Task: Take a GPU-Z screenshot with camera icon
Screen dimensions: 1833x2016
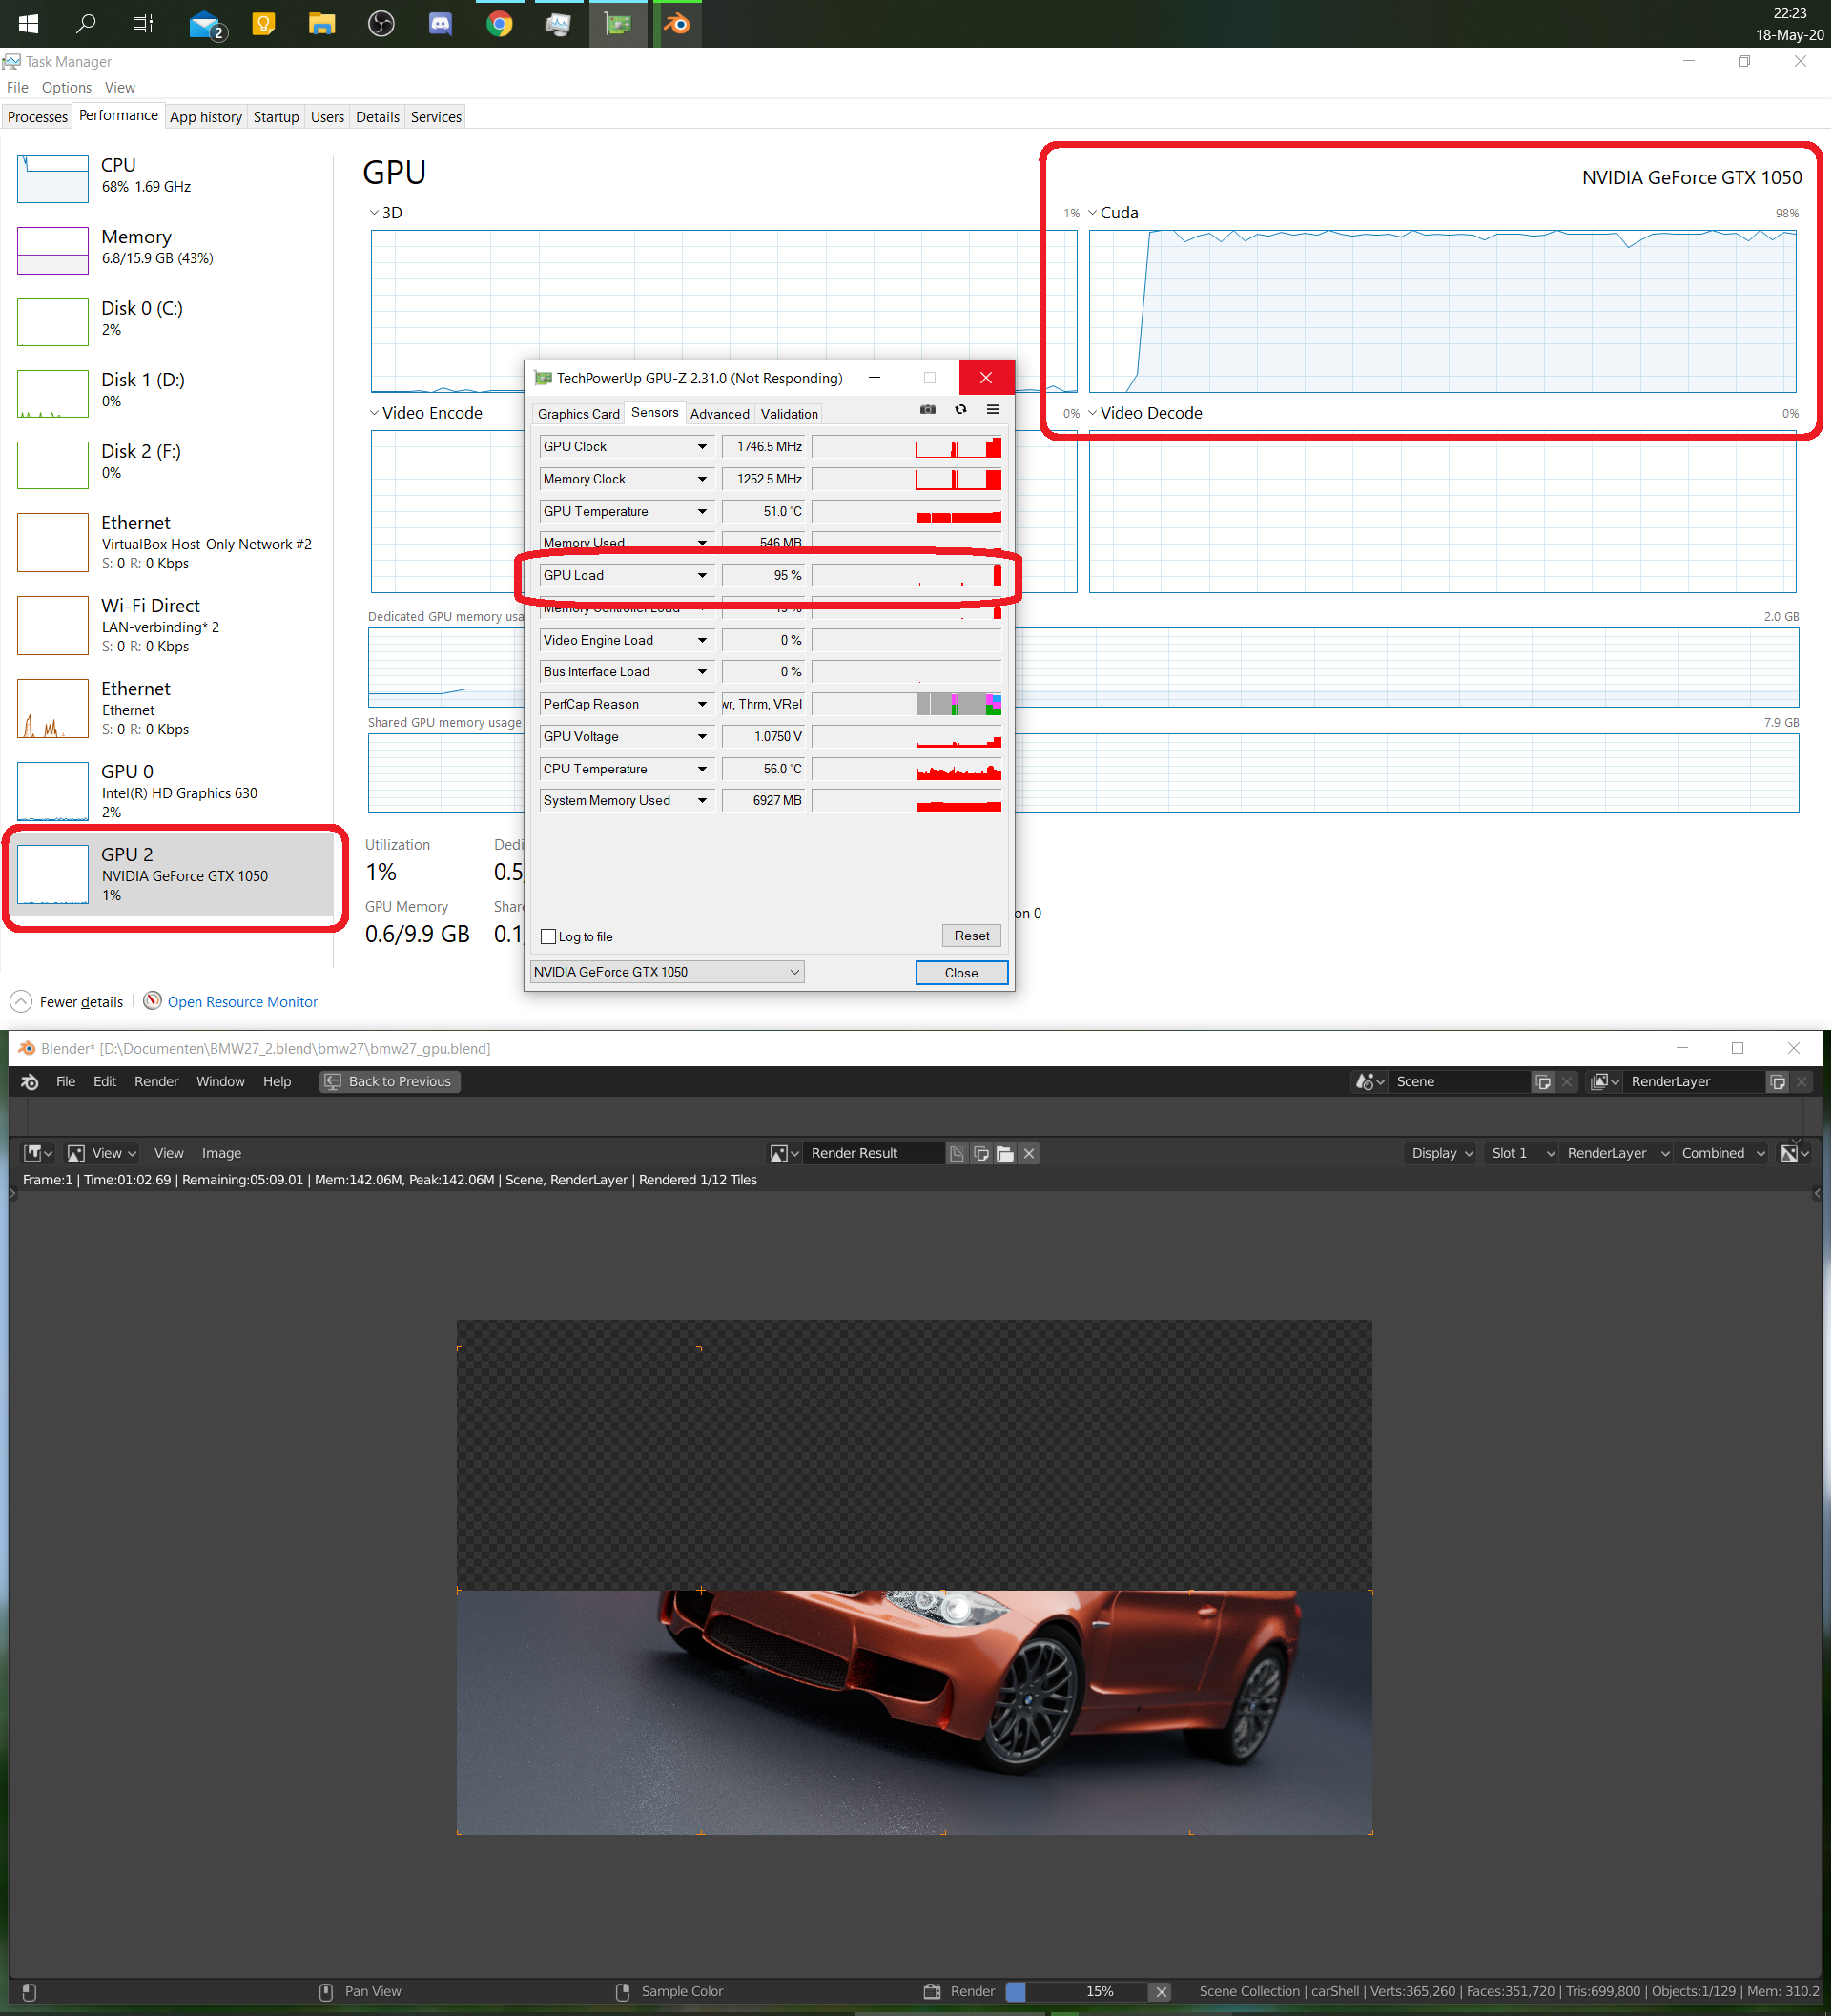Action: click(928, 410)
